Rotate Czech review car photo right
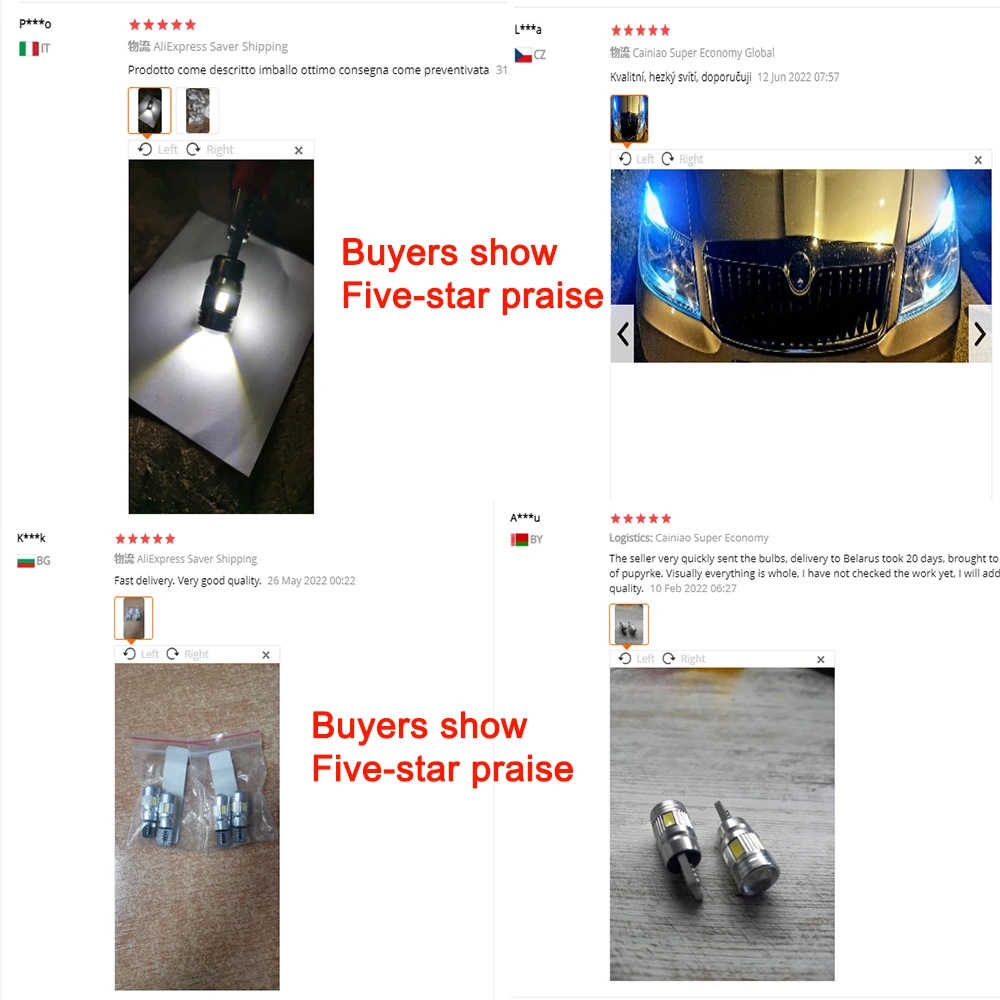 682,159
